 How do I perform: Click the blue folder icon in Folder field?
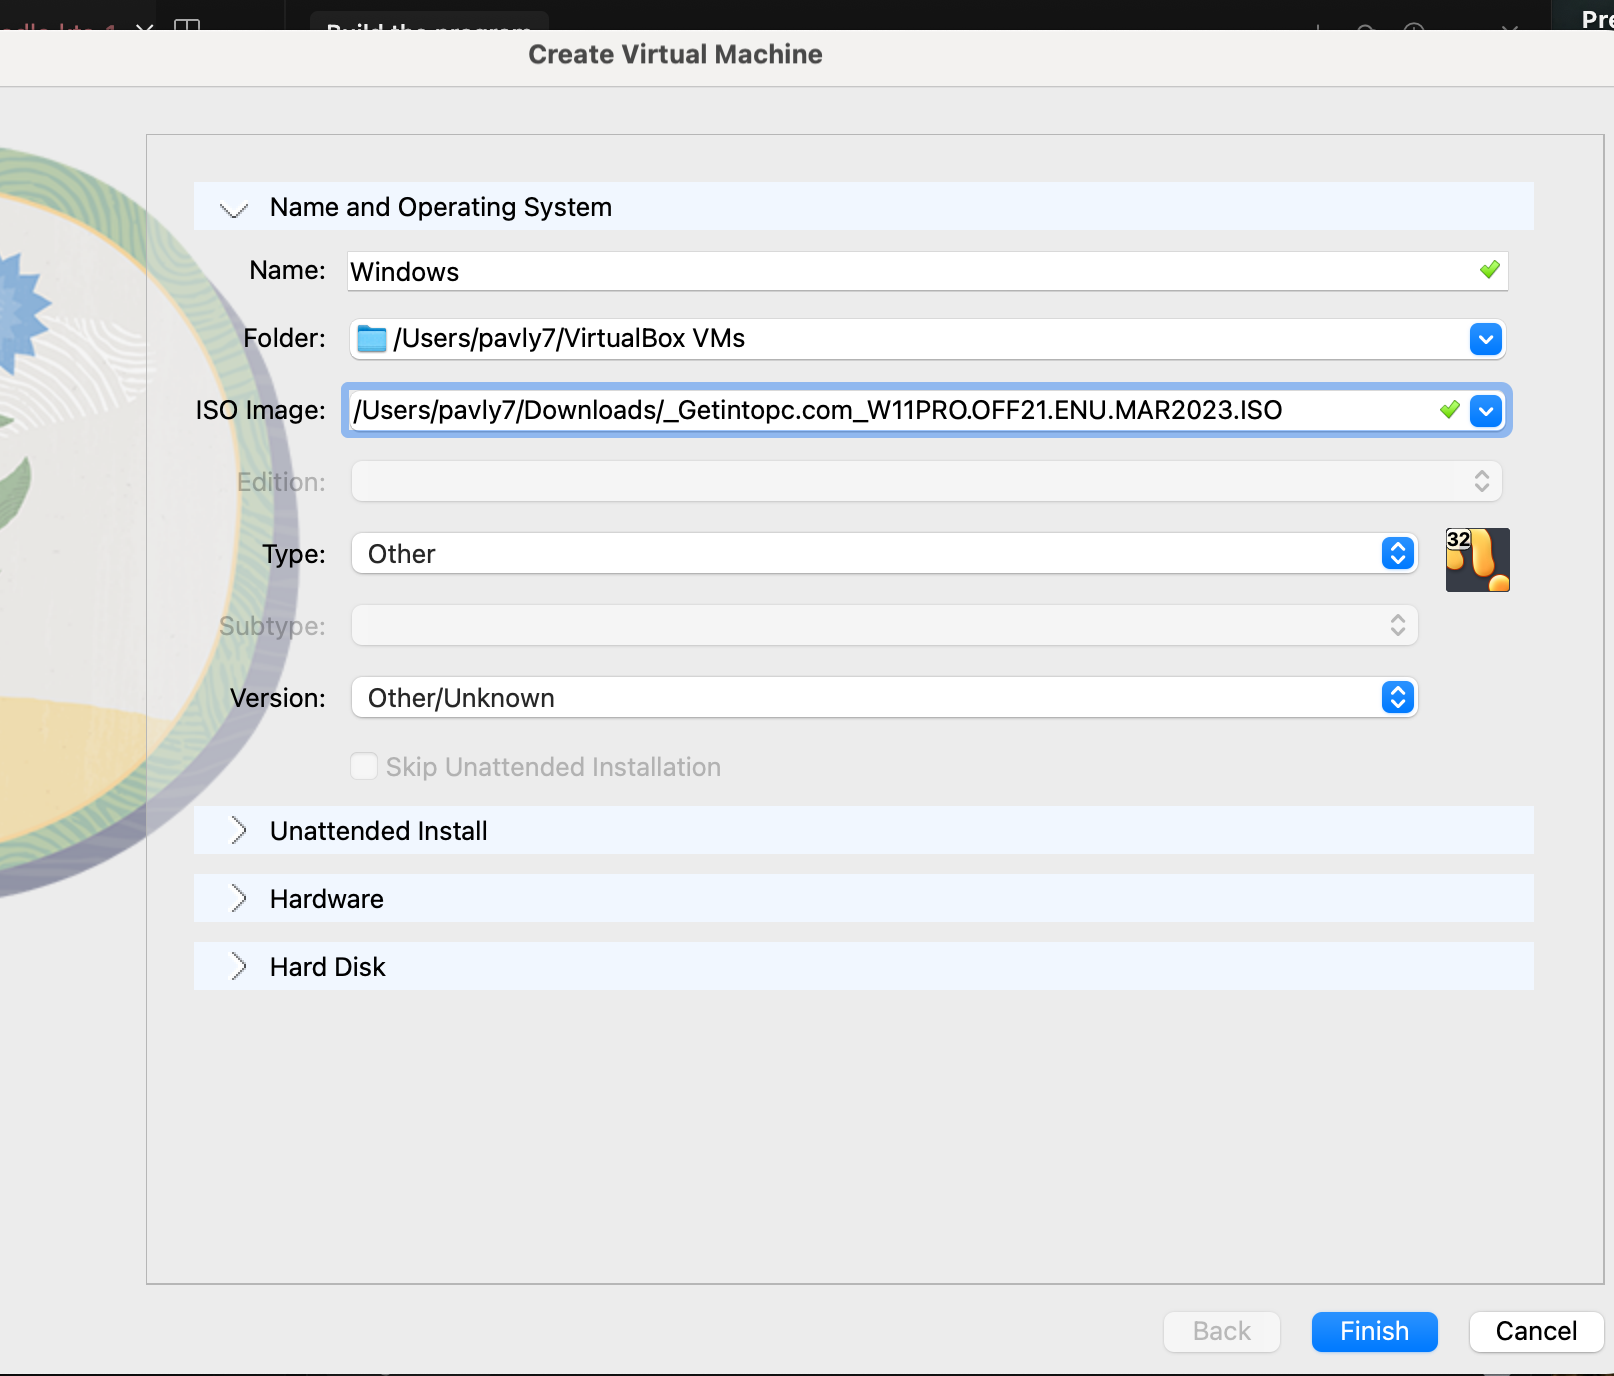[372, 339]
